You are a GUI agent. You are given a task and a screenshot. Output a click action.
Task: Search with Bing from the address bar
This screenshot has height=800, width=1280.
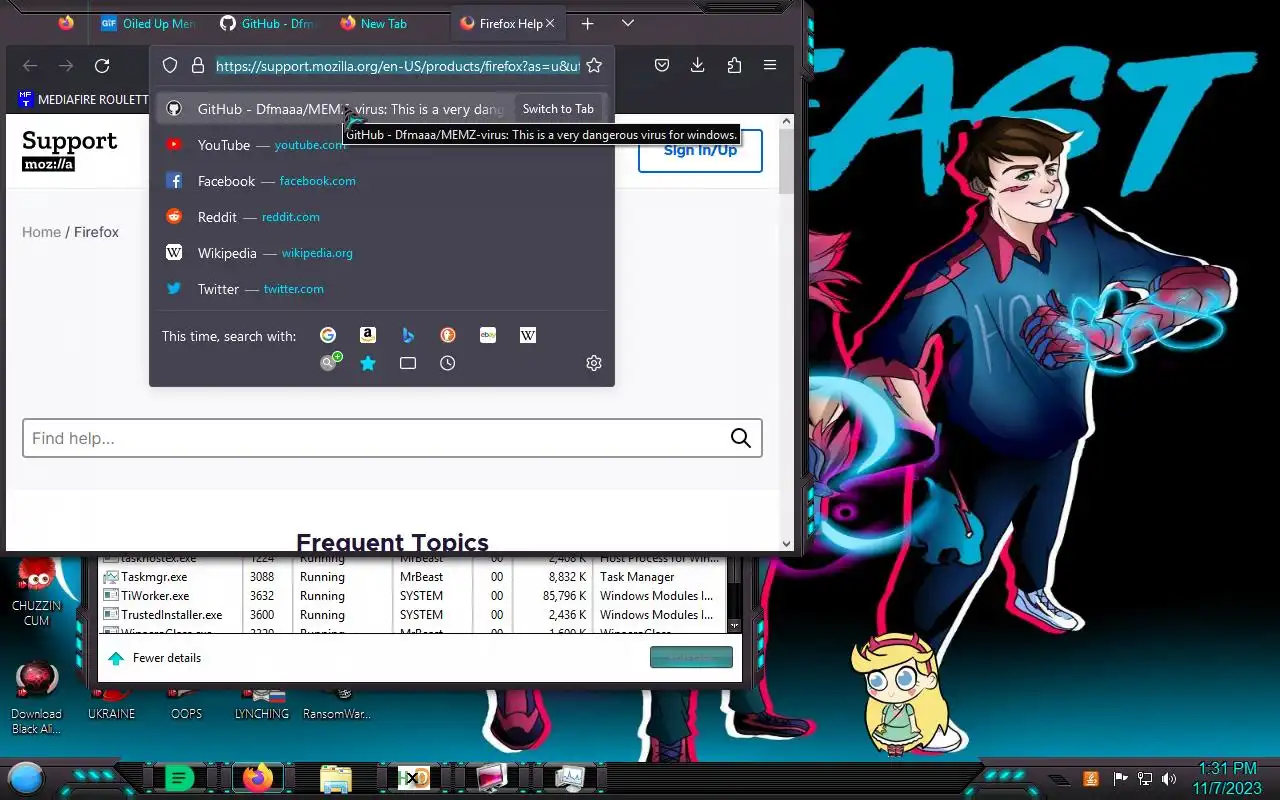tap(408, 335)
